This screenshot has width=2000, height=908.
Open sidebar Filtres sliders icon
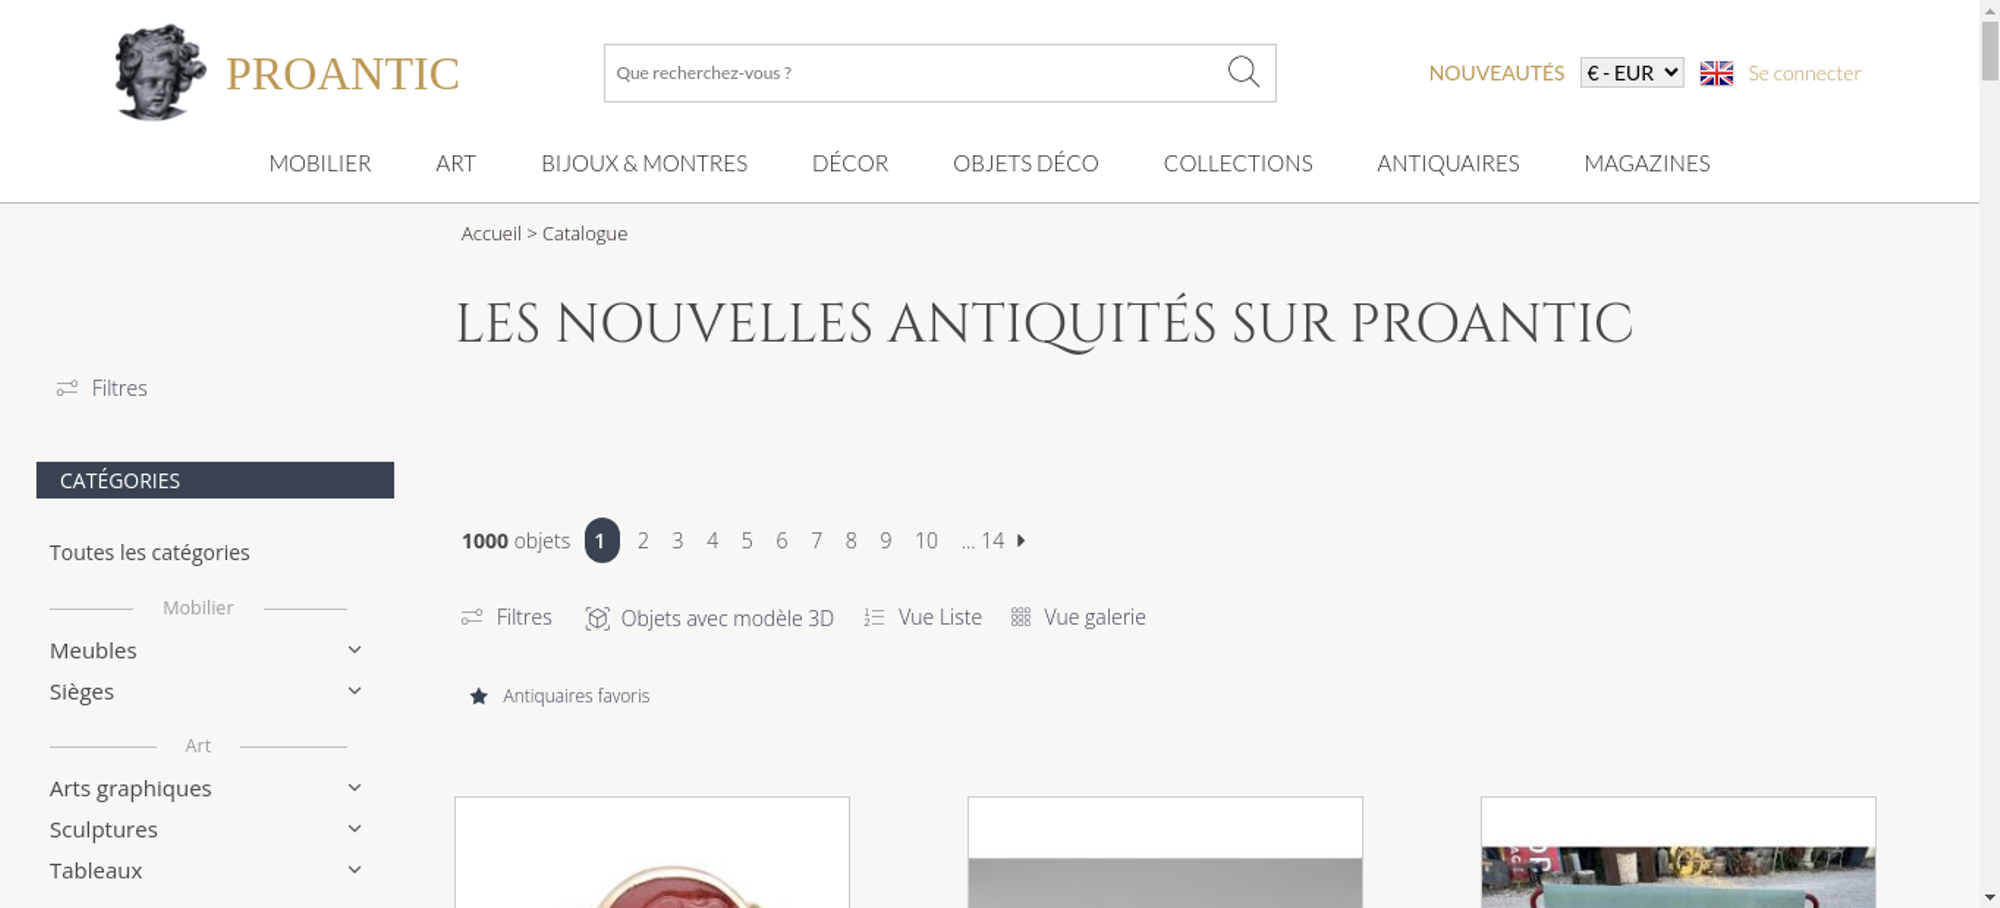coord(67,388)
